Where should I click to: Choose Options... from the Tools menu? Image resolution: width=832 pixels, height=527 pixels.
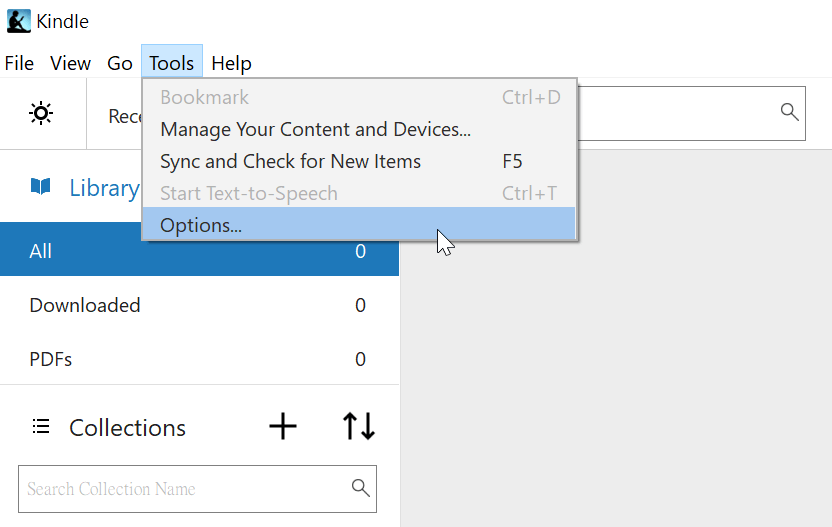[x=359, y=225]
